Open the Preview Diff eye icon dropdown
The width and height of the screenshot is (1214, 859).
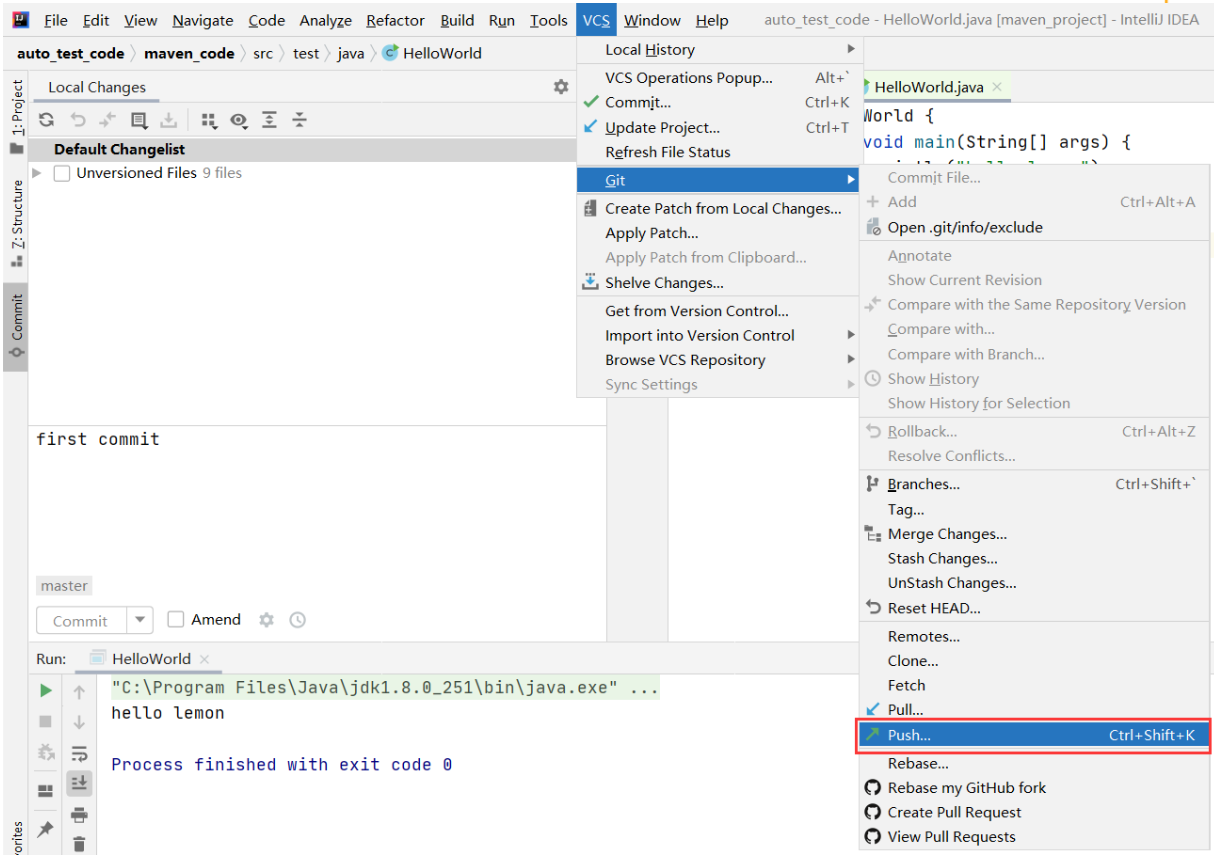coord(239,121)
